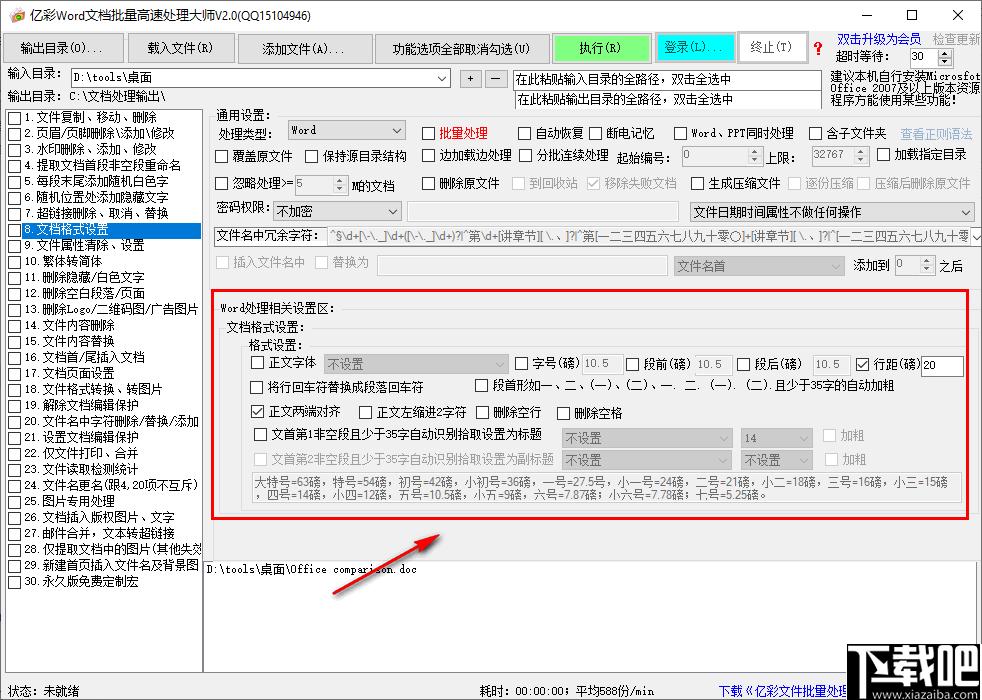Check the 正文左缩进2字符 option
The image size is (982, 700).
click(x=365, y=412)
